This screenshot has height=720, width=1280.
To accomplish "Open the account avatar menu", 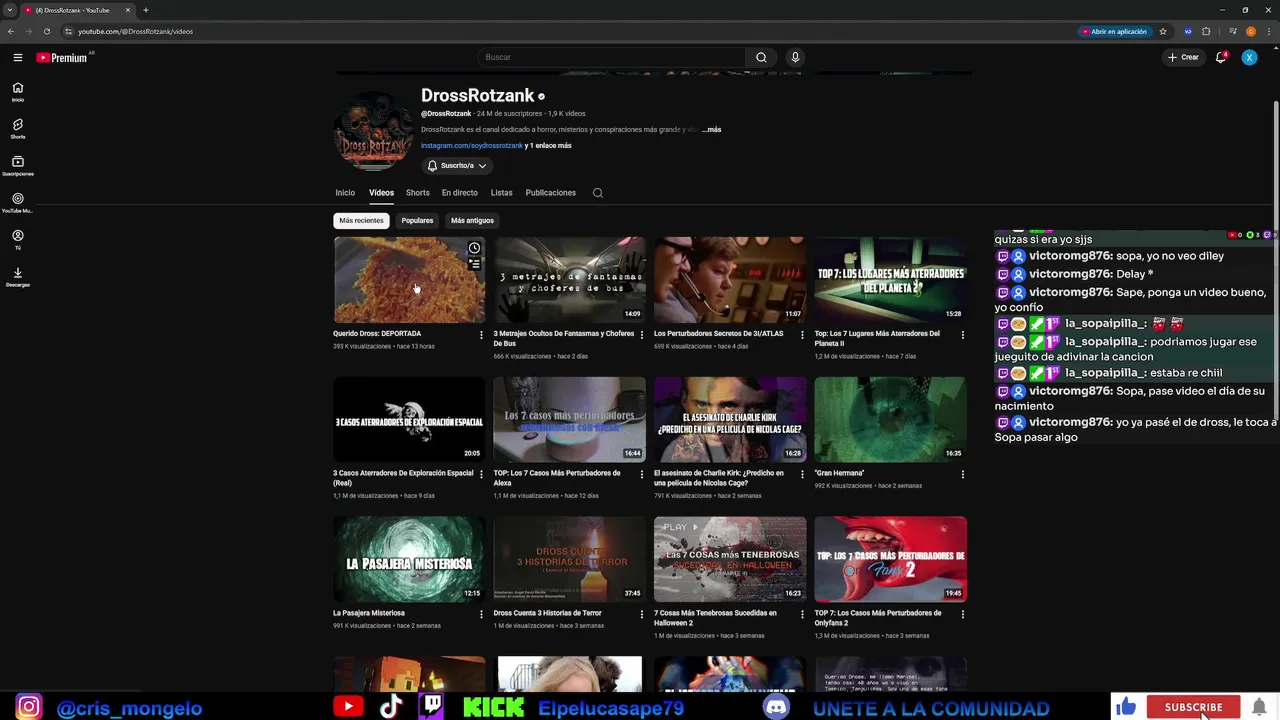I will 1249,57.
